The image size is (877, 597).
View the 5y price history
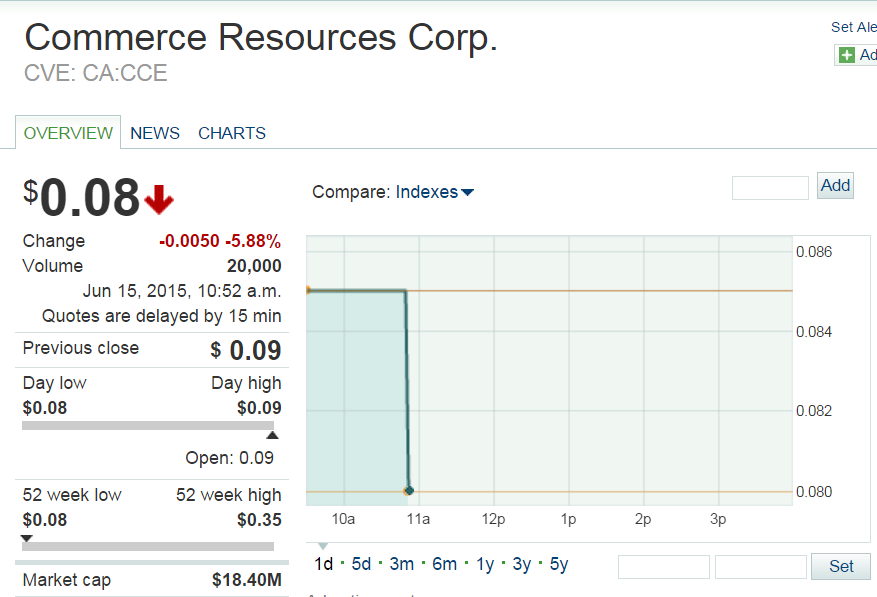pos(558,564)
